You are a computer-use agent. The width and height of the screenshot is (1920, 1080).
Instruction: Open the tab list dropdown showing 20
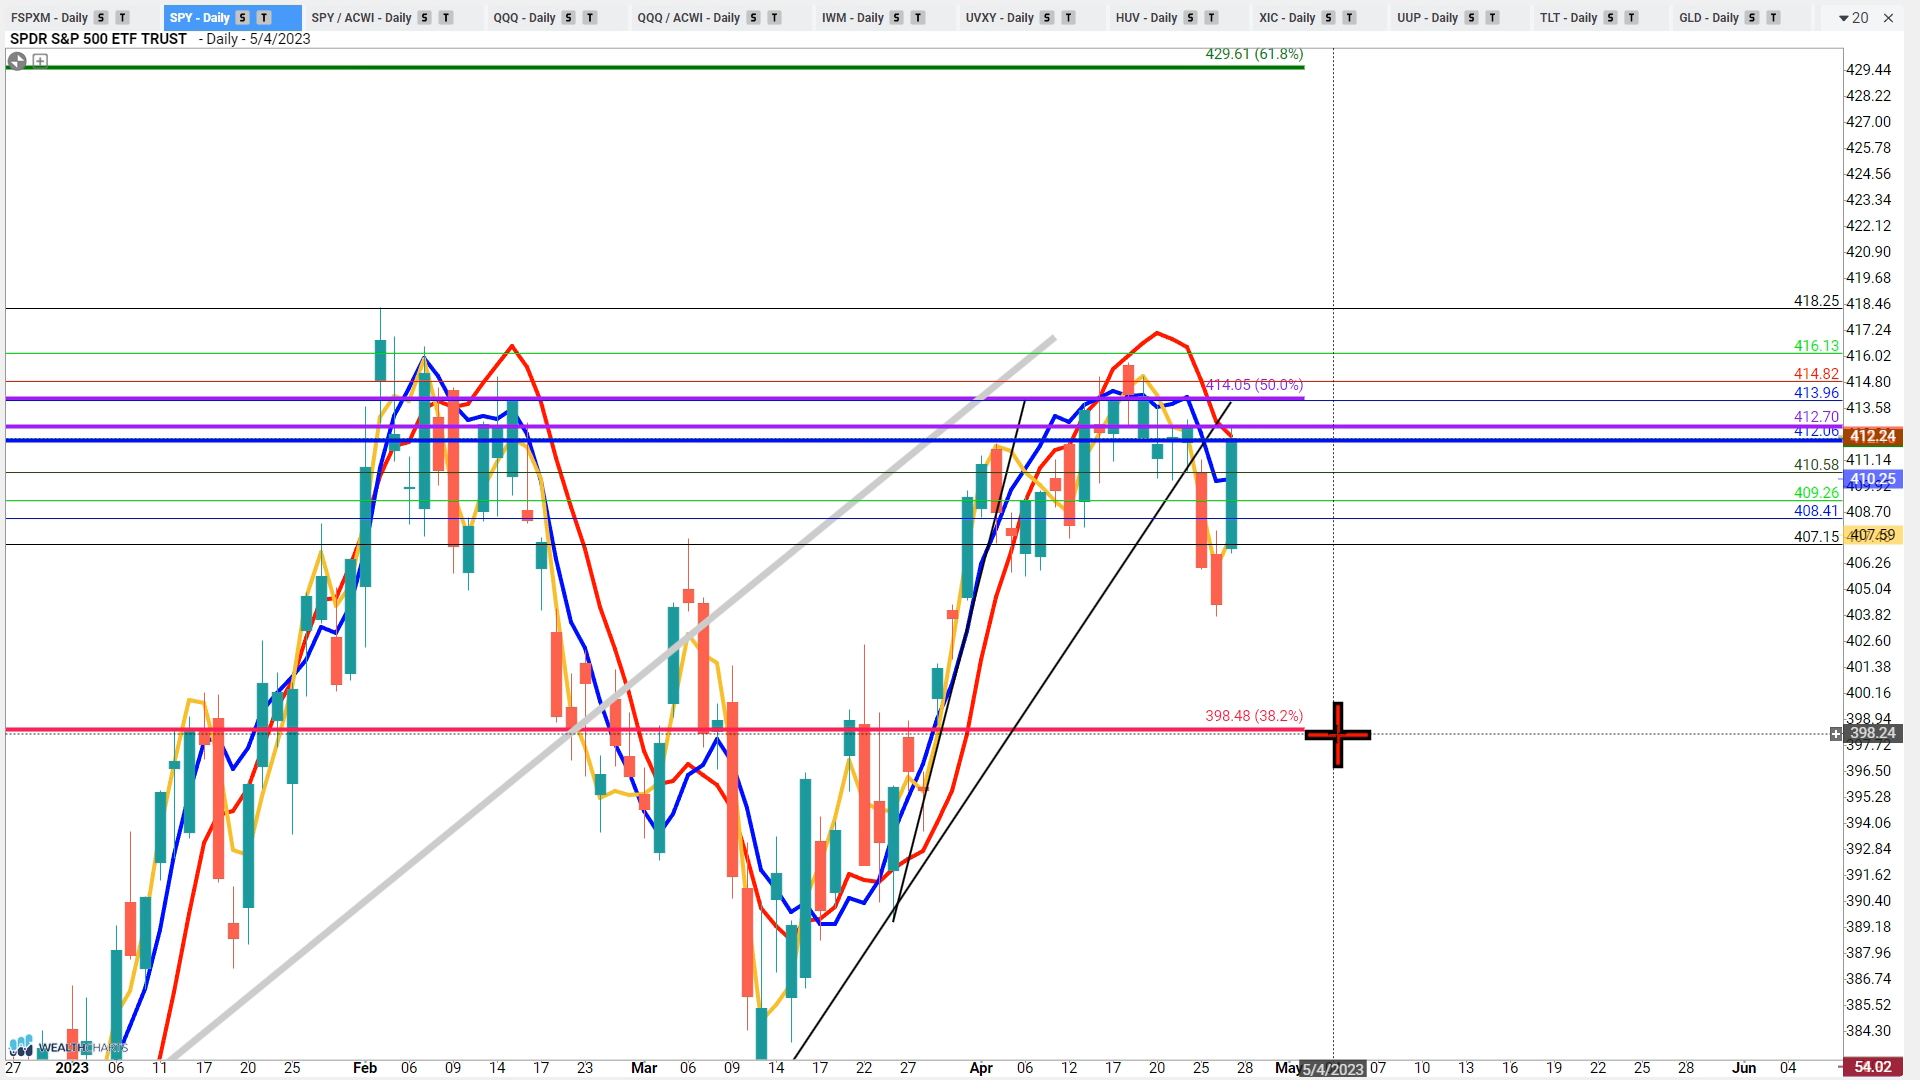[x=1853, y=18]
